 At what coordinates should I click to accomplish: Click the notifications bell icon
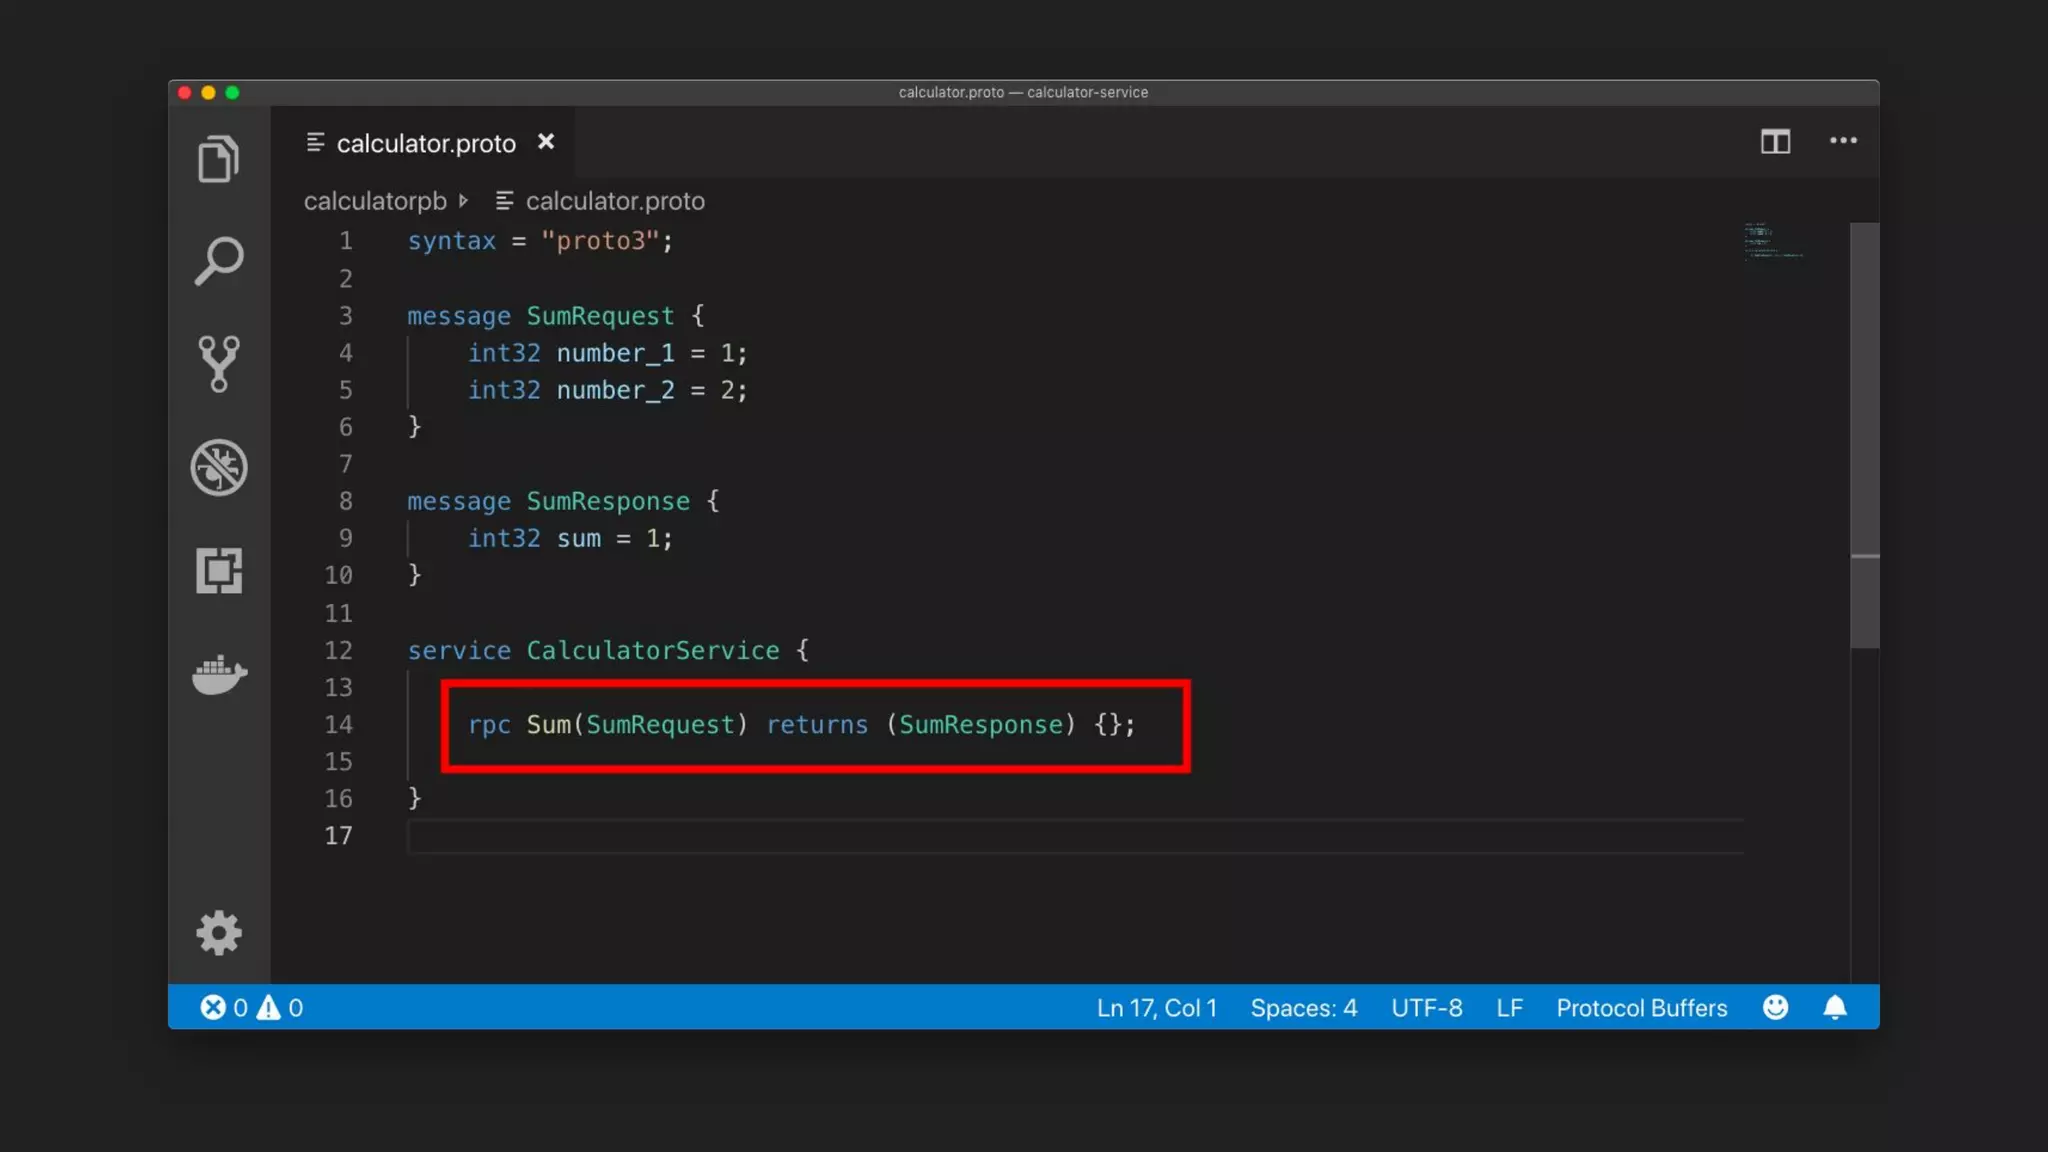click(x=1834, y=1007)
